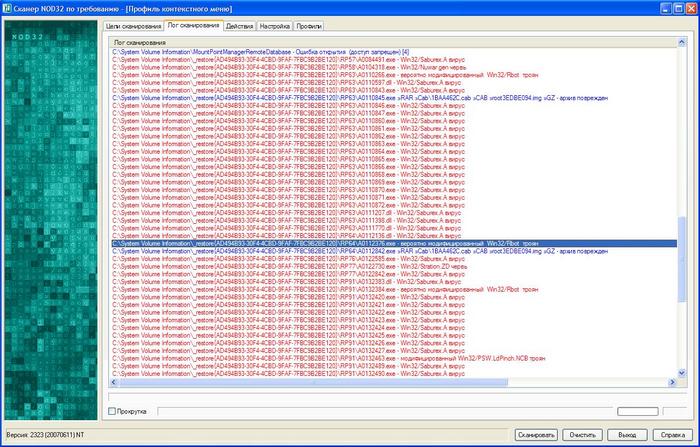Select the A0112136.dll Saburex.A row

394,236
